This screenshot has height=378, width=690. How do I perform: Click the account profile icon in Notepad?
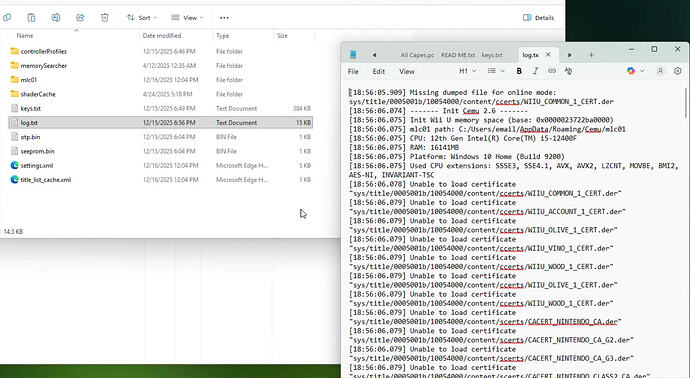[x=660, y=71]
